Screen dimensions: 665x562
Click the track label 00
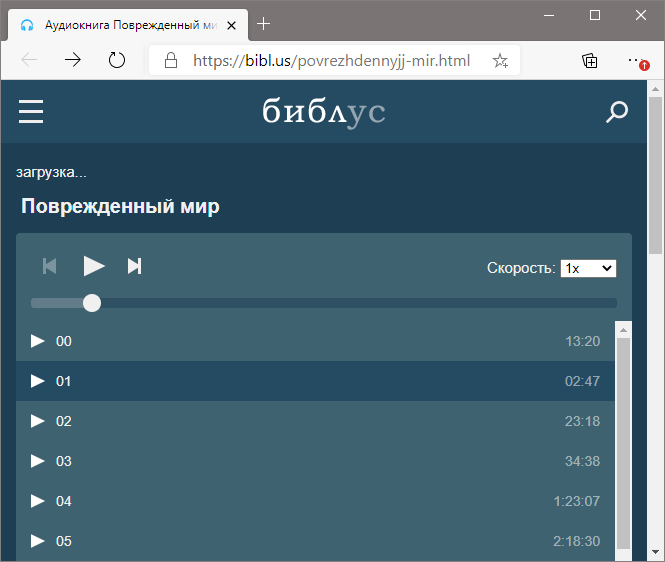[64, 341]
